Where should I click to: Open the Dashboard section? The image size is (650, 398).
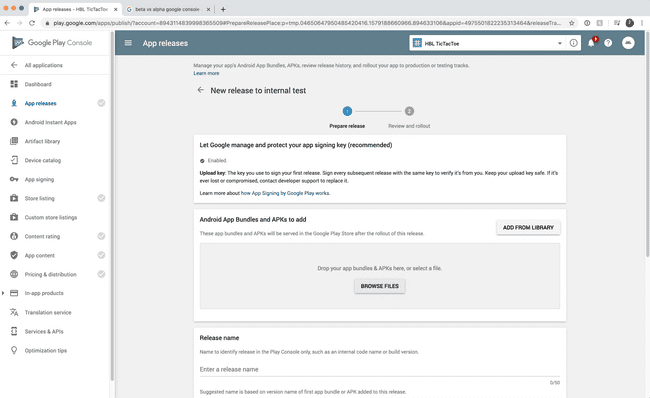coord(38,84)
